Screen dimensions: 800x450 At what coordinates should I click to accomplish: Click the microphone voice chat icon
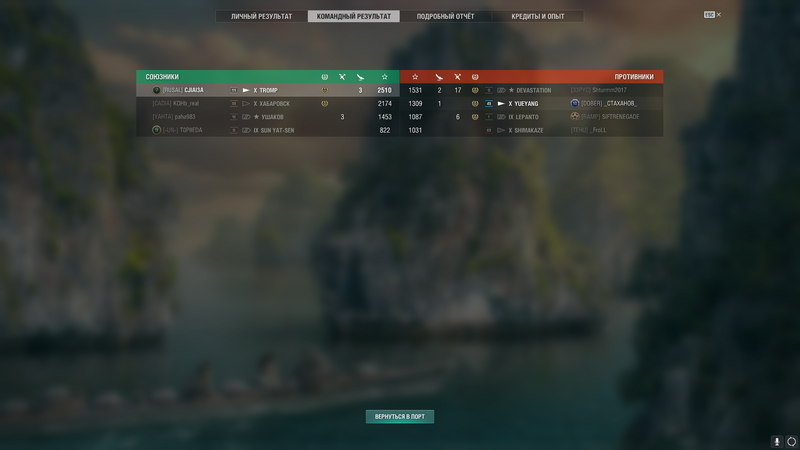pos(777,441)
